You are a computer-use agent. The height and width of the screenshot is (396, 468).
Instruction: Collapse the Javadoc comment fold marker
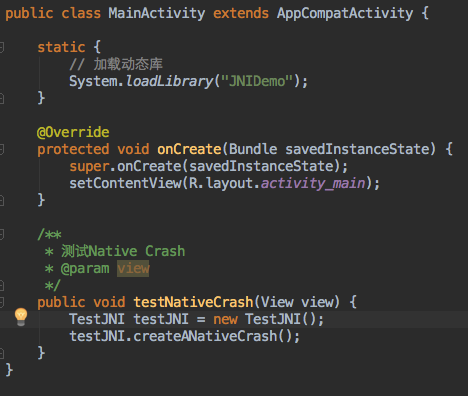click(x=1, y=234)
